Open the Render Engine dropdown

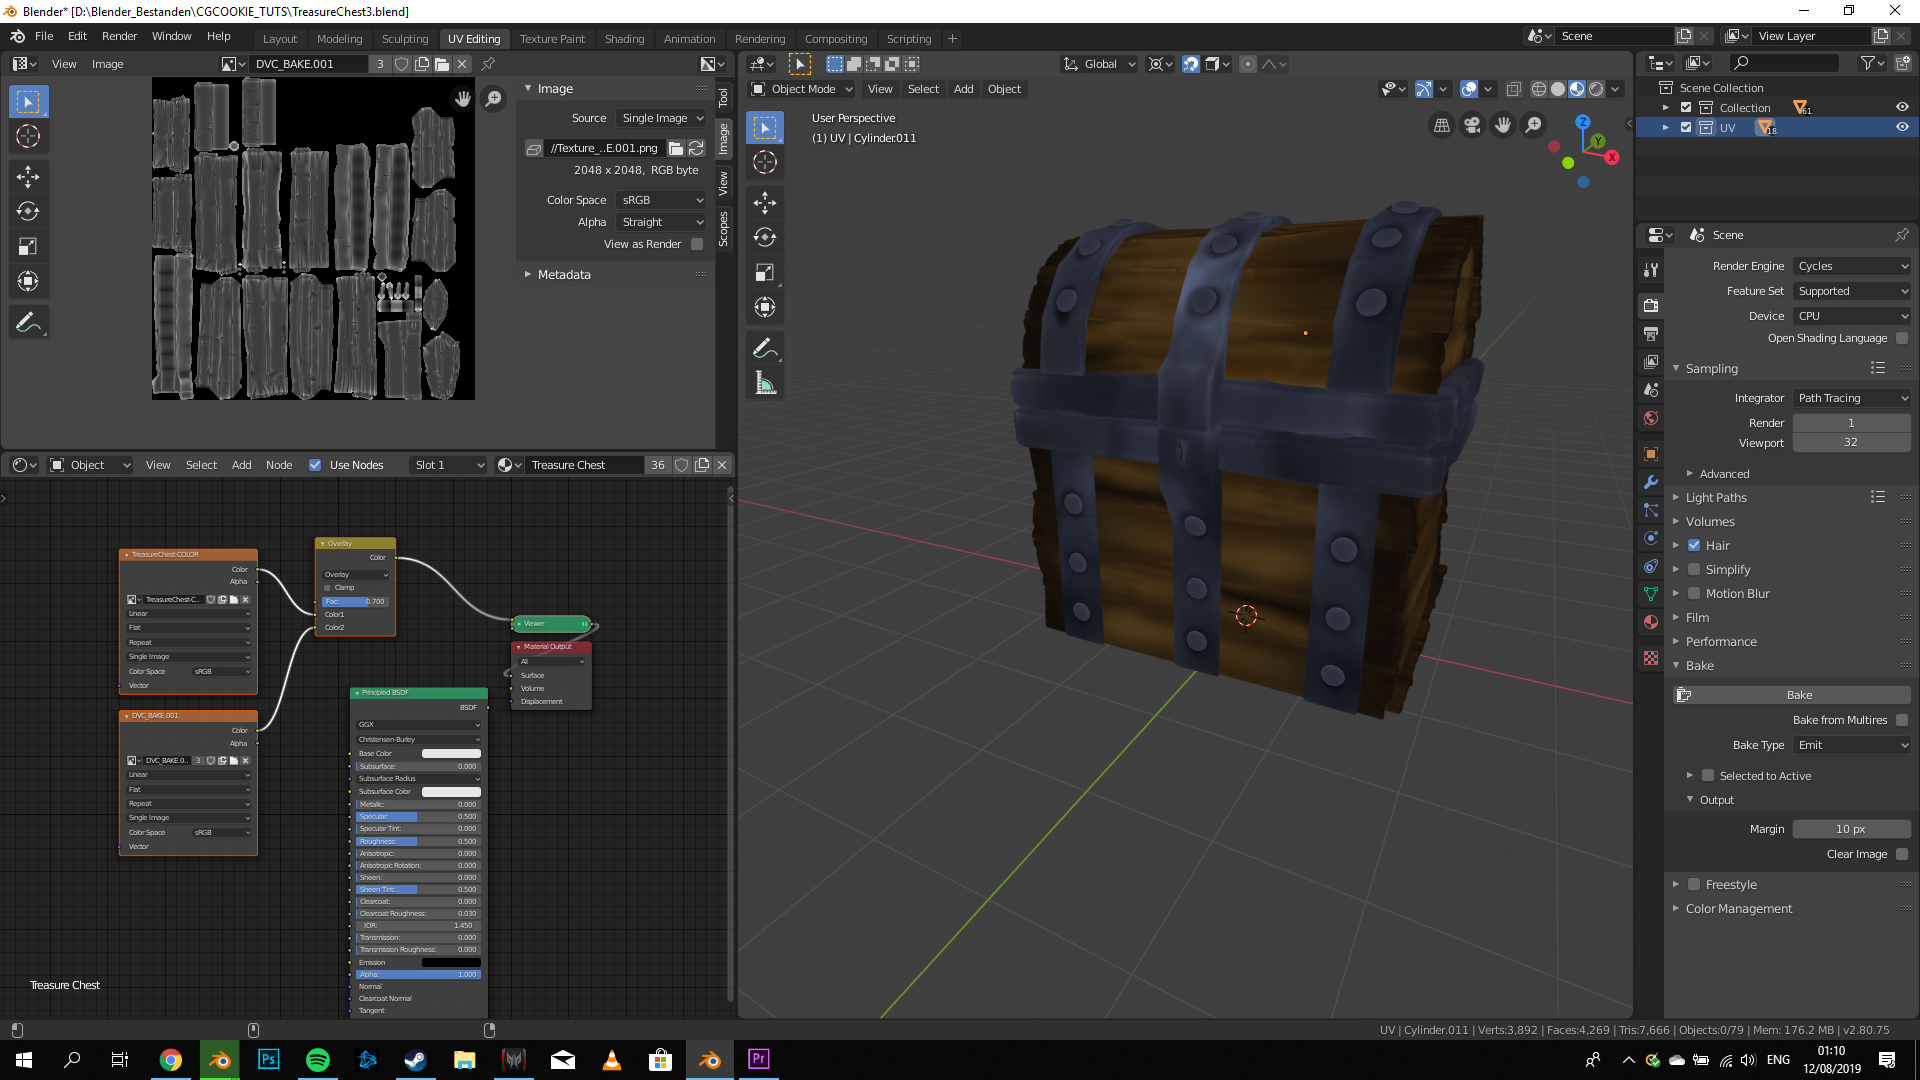[x=1852, y=266]
